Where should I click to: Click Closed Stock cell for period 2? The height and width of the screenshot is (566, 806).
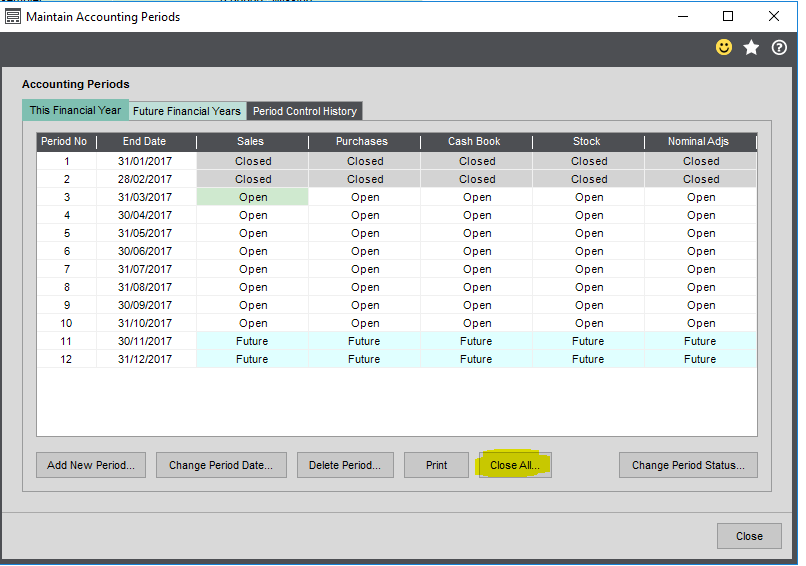click(589, 179)
